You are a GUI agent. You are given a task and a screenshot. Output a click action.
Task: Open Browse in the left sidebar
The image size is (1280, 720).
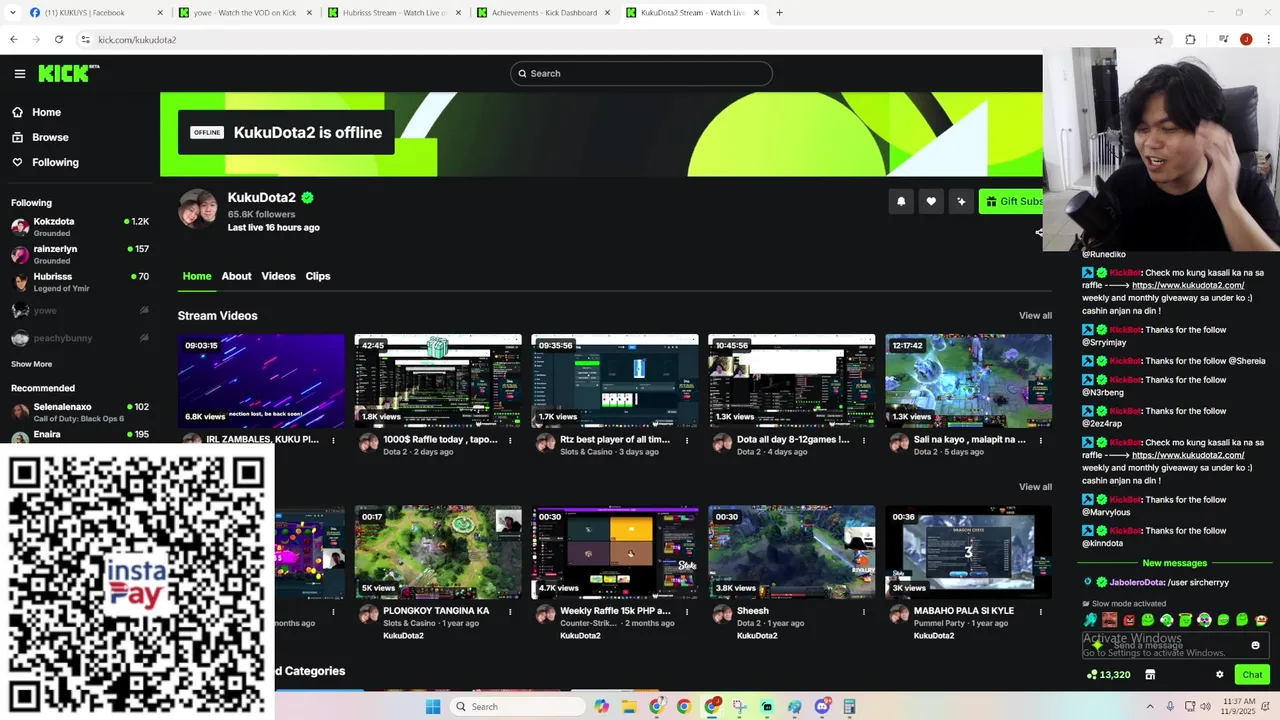click(50, 137)
